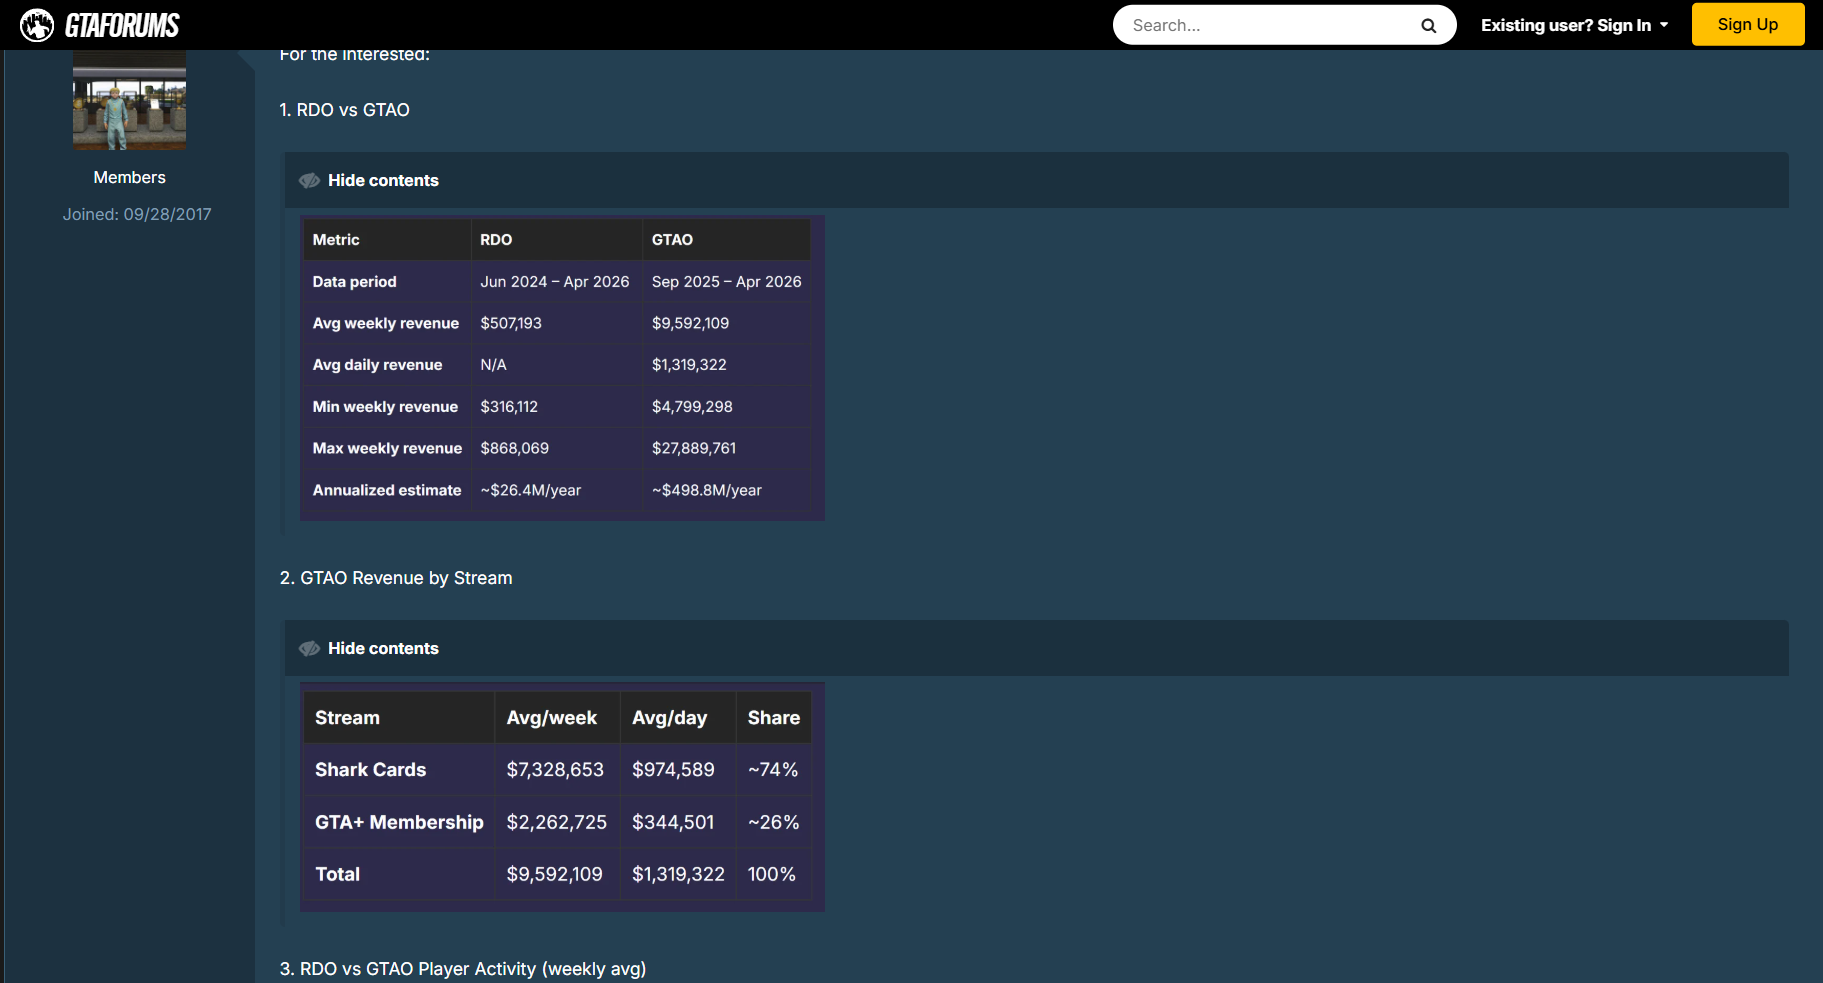Viewport: 1823px width, 983px height.
Task: Focus the Search input field
Action: (1265, 25)
